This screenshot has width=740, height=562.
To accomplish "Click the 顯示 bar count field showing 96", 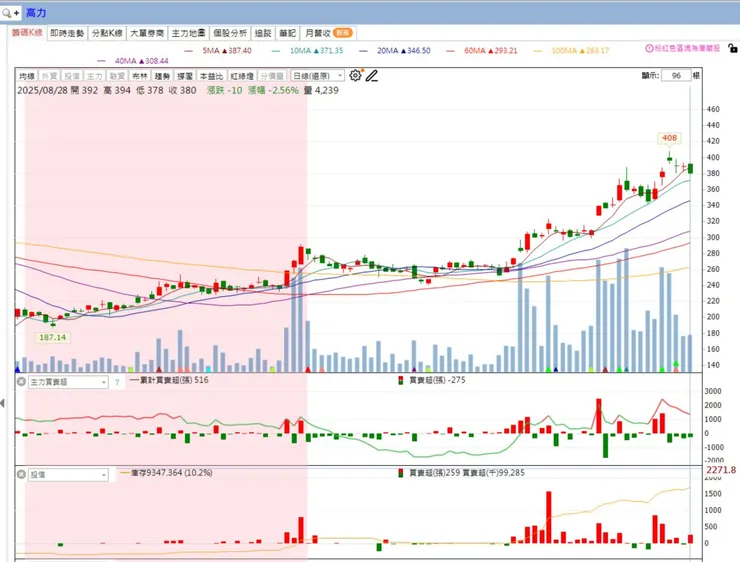I will [676, 75].
